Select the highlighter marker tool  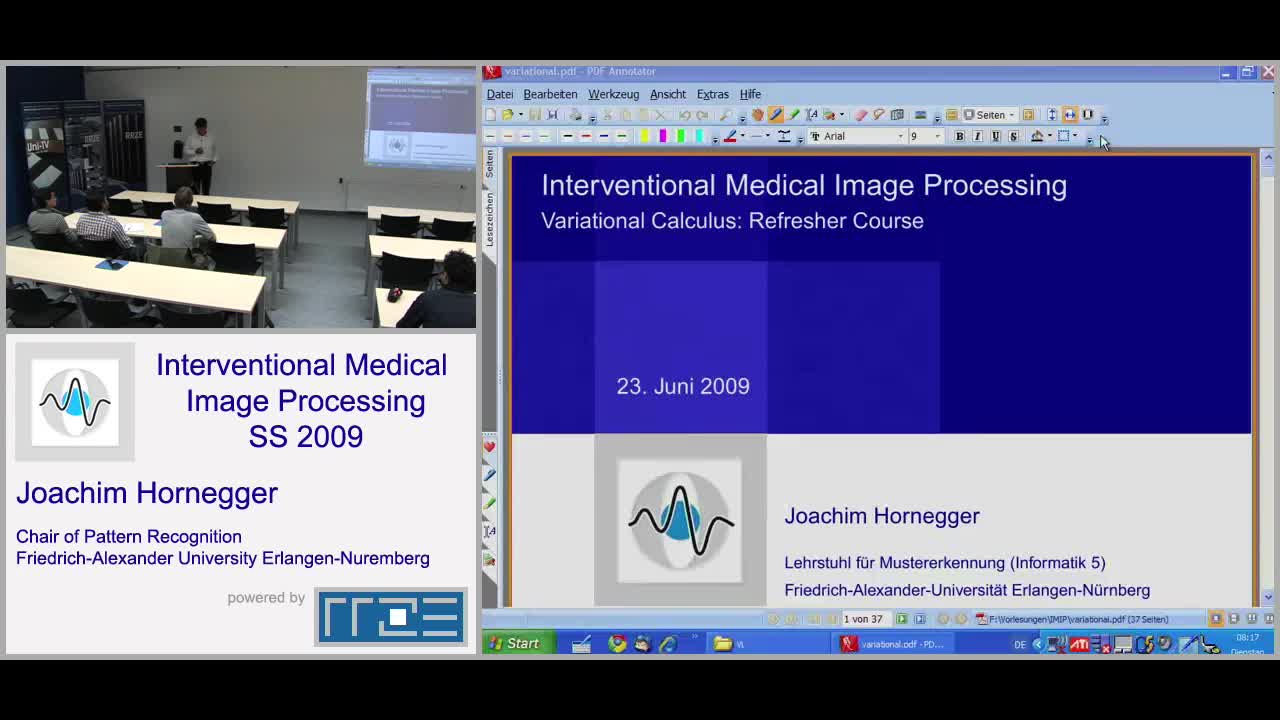[792, 113]
